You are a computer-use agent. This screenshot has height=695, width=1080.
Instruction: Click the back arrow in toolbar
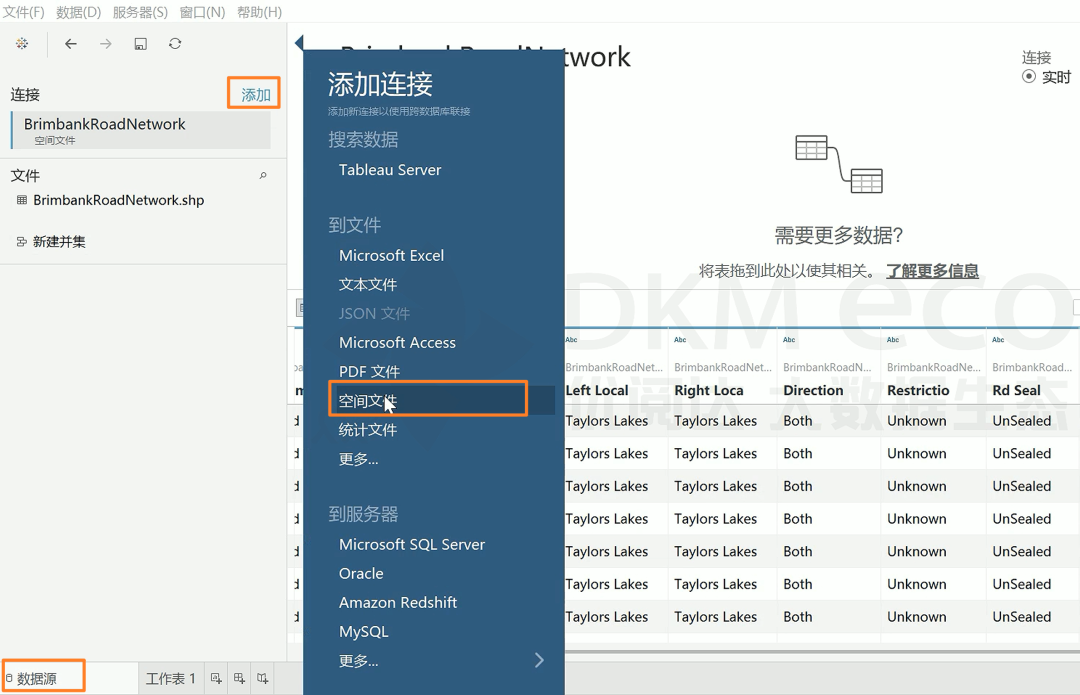coord(71,44)
